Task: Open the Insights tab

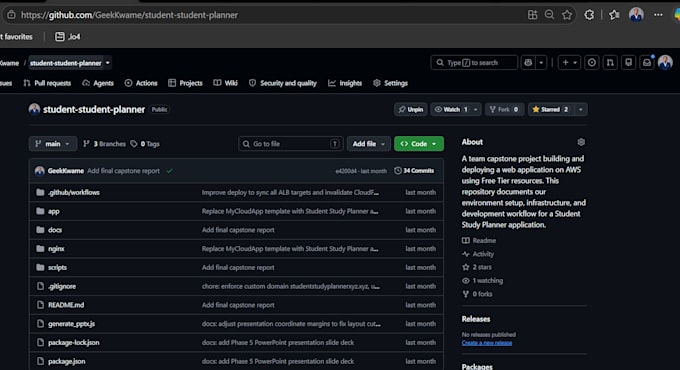Action: click(345, 83)
